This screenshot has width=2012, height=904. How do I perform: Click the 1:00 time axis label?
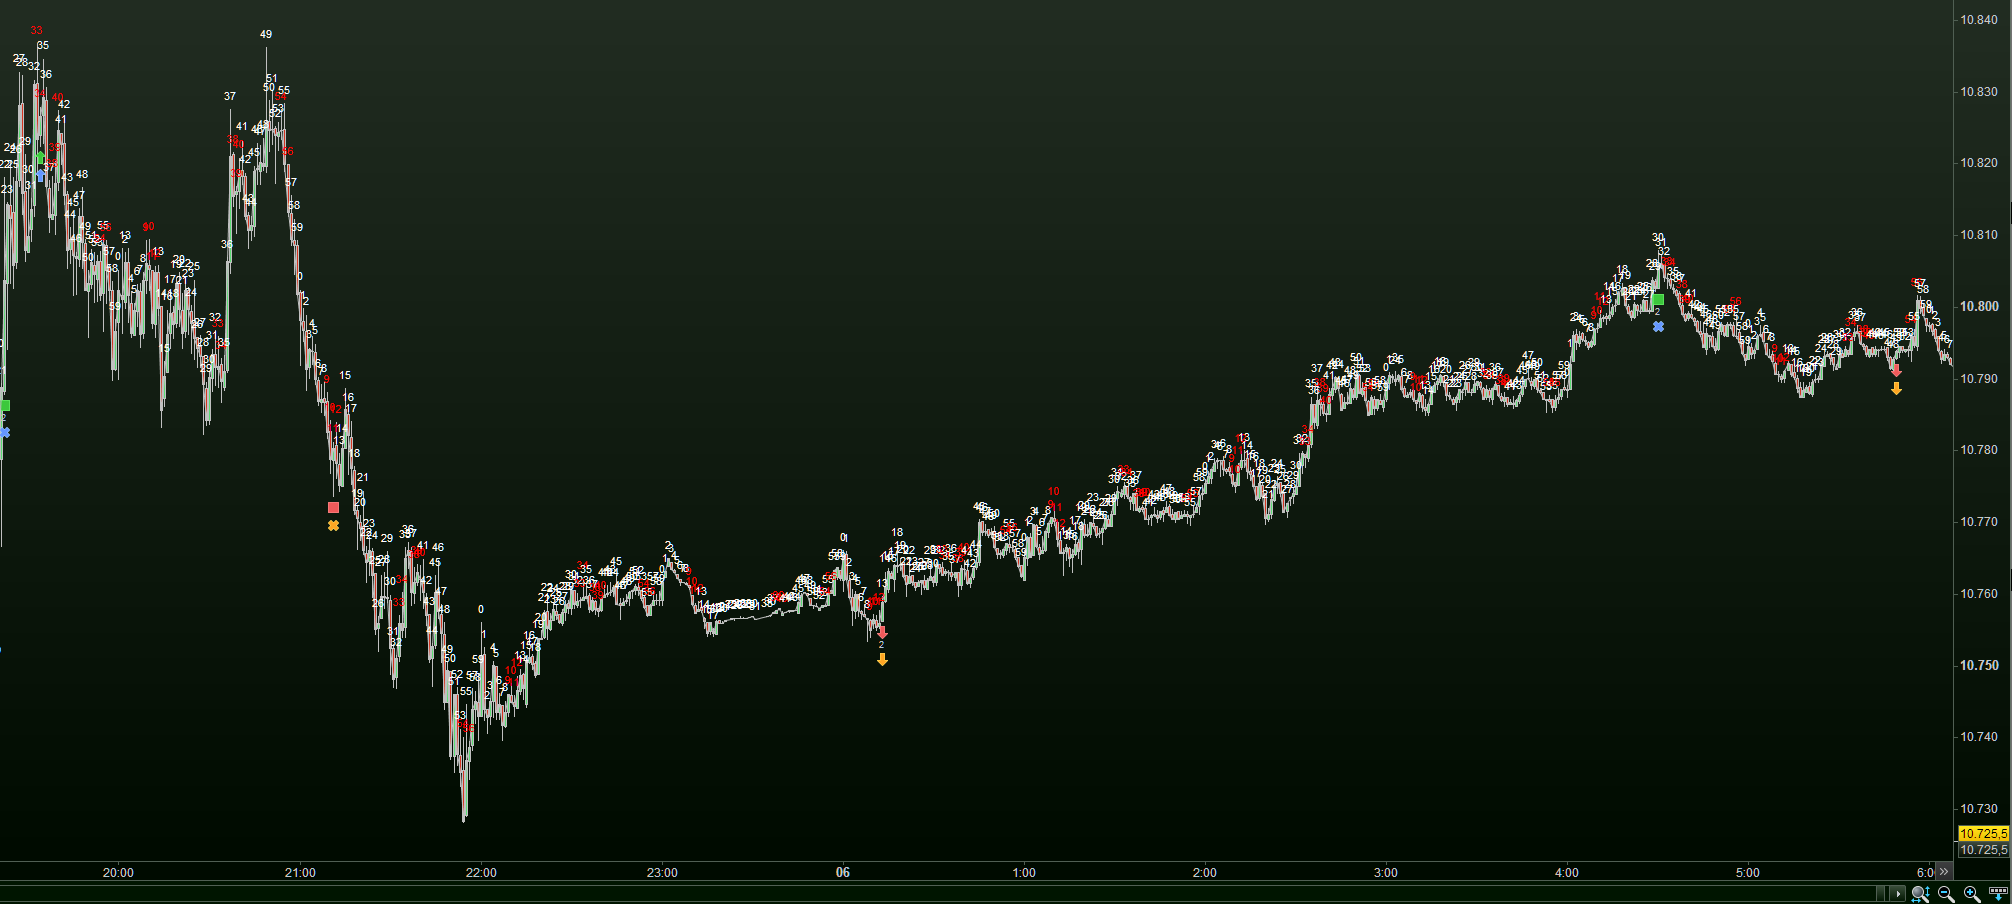(x=1024, y=873)
